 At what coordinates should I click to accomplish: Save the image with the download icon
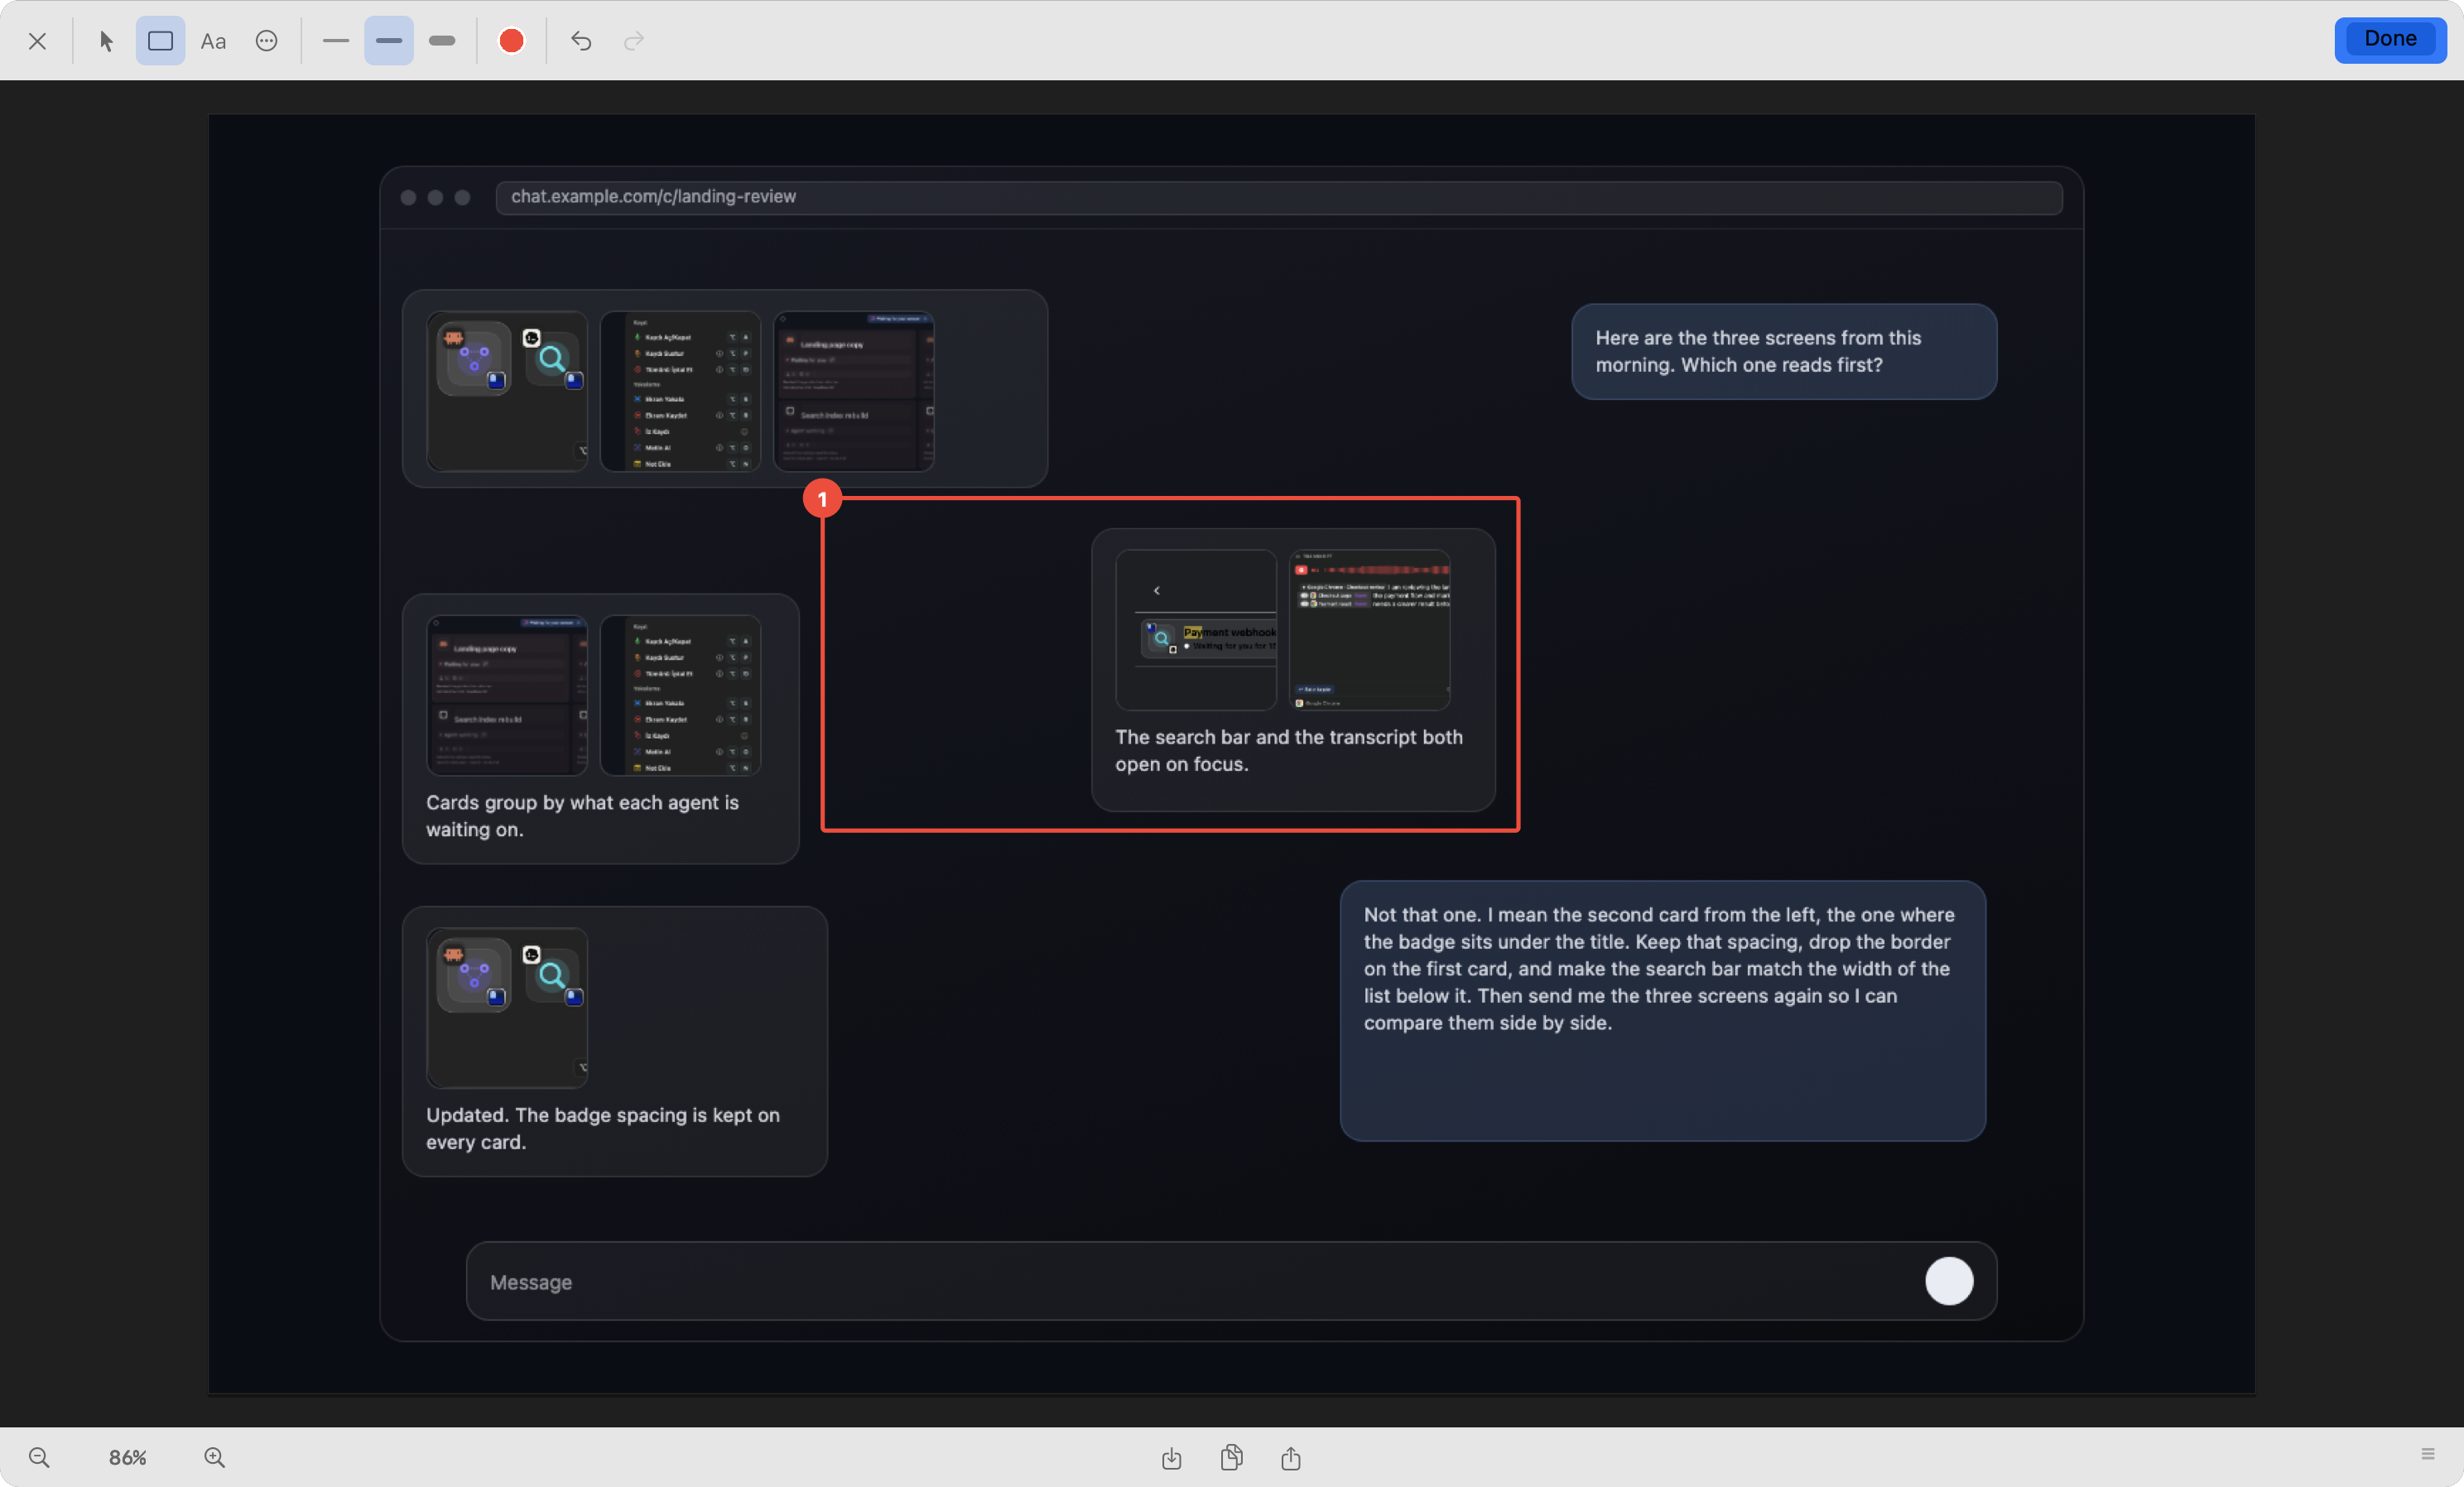(1171, 1458)
